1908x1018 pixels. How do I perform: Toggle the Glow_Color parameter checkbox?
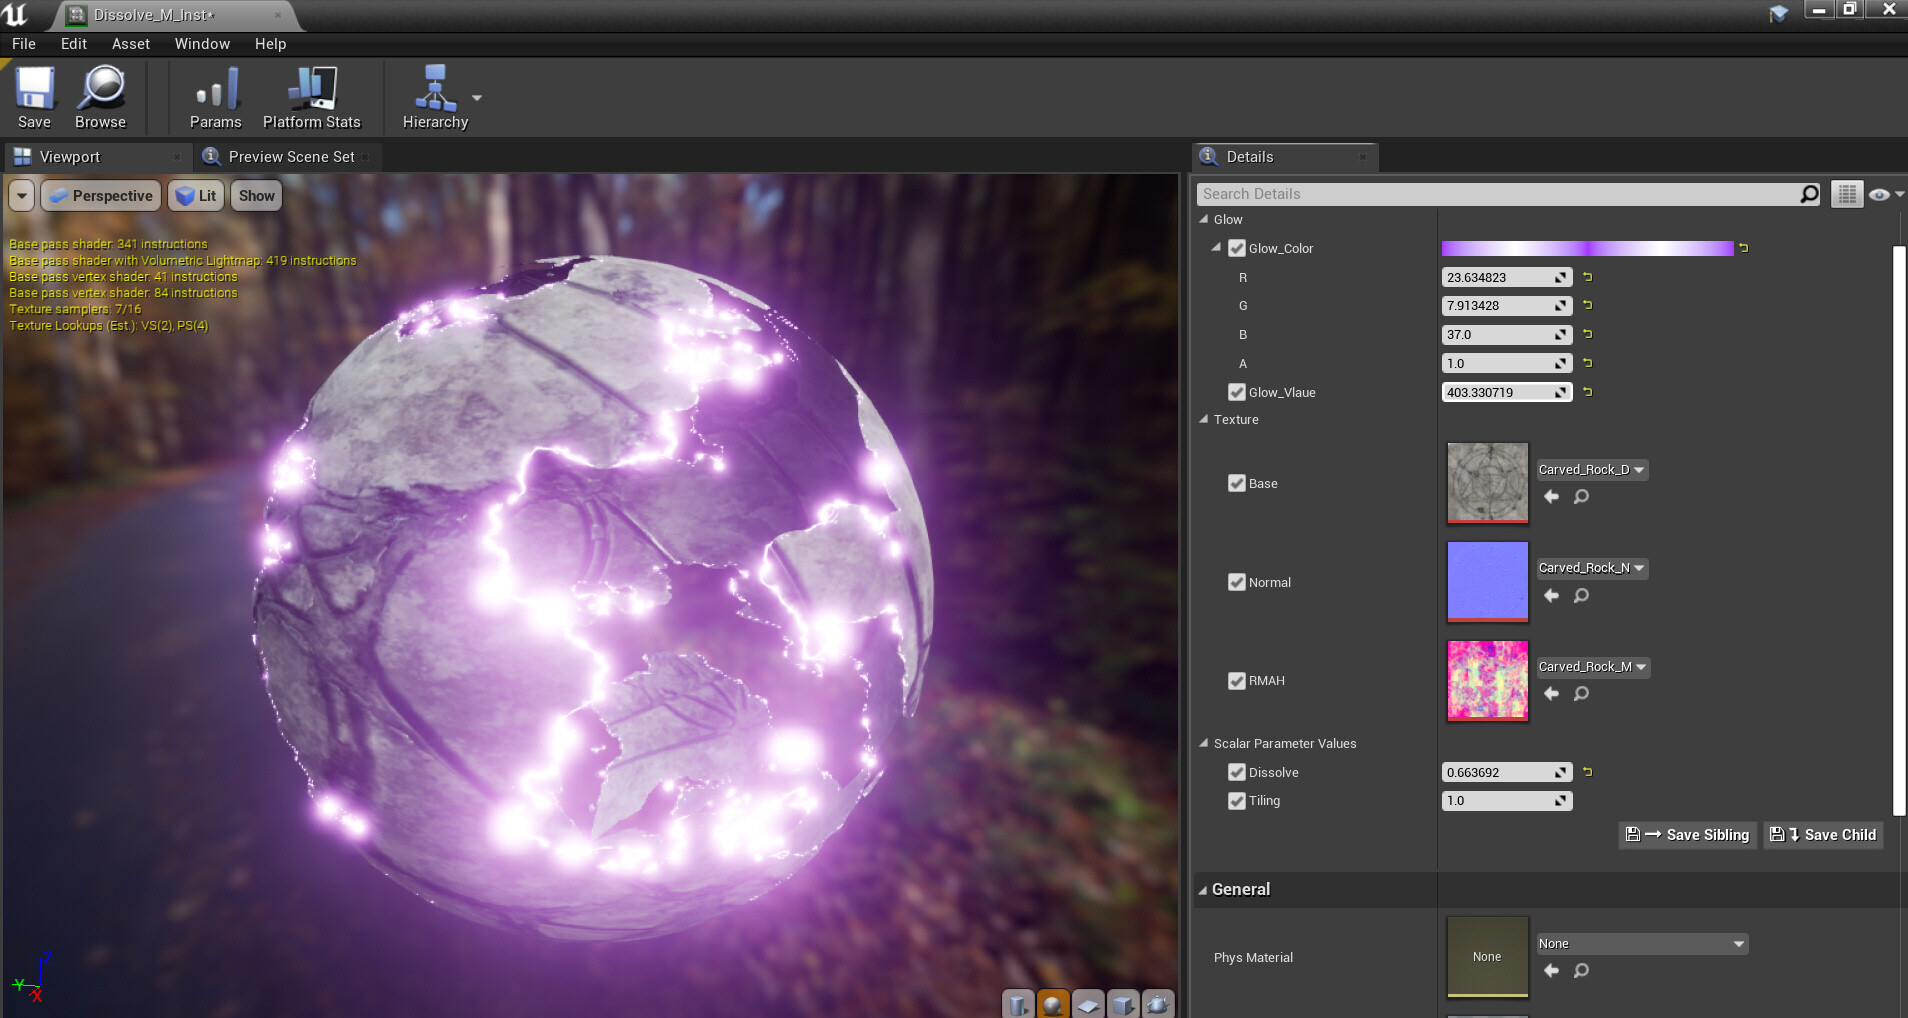(1237, 248)
